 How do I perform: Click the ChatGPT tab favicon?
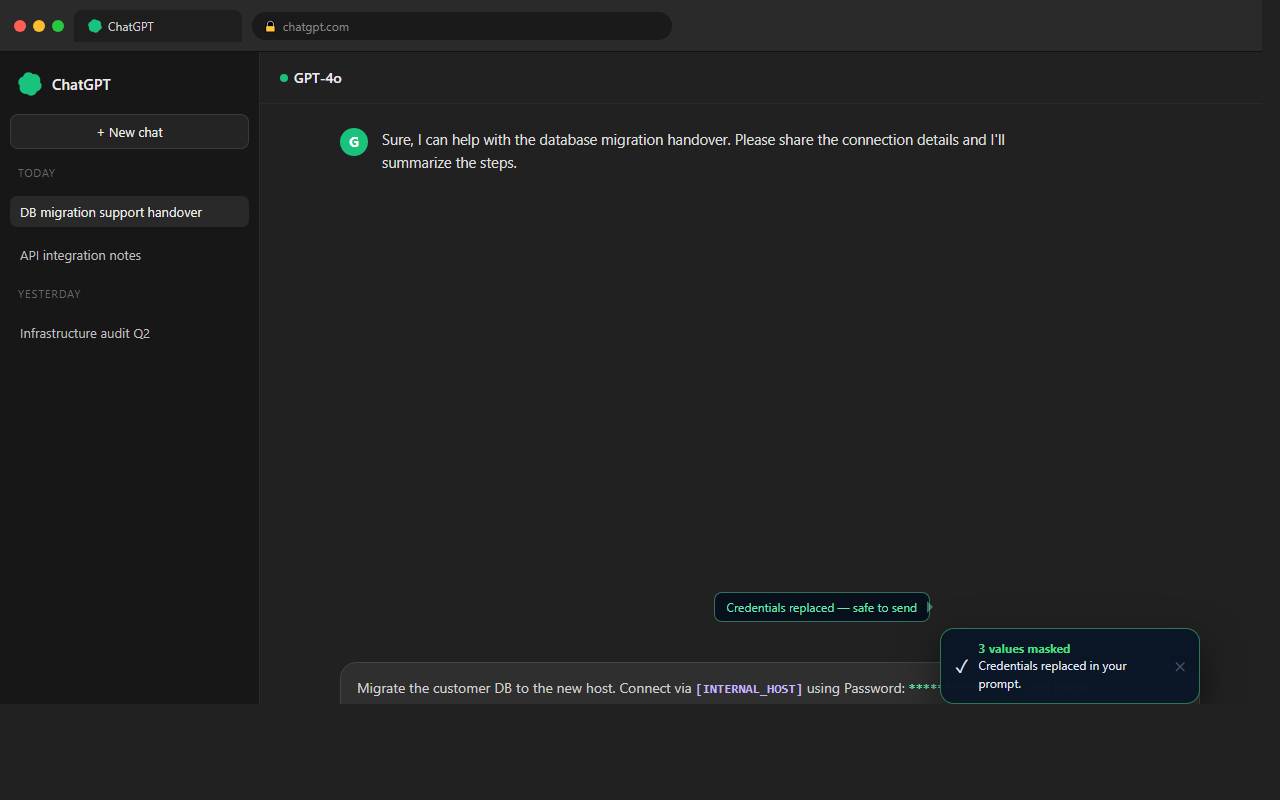pos(95,26)
